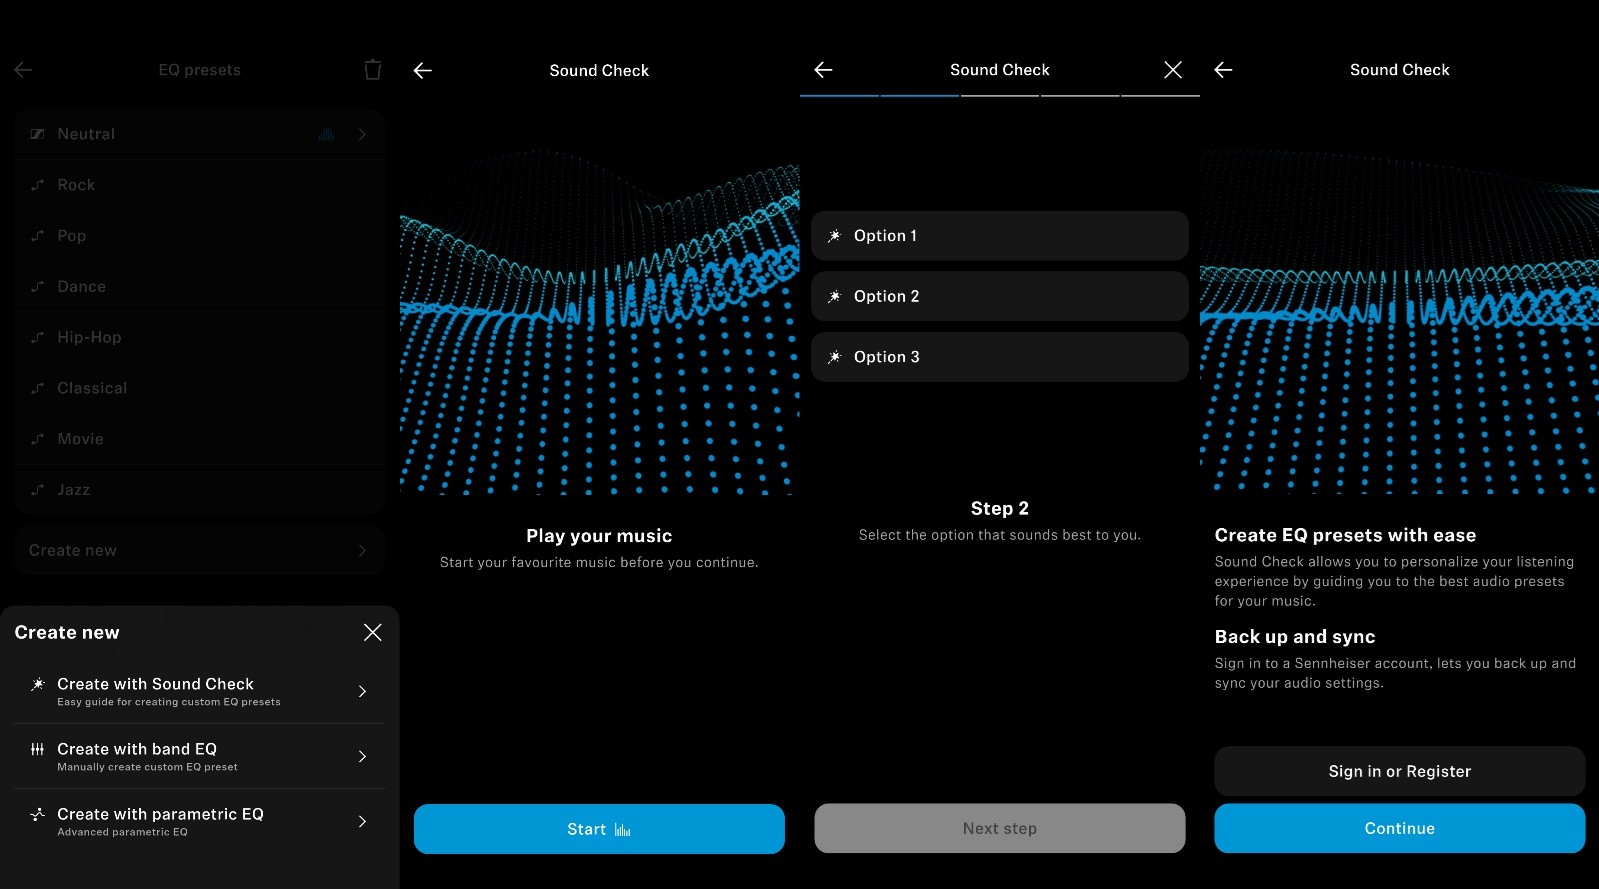Image resolution: width=1599 pixels, height=889 pixels.
Task: Select the Neutral preset
Action: point(199,134)
